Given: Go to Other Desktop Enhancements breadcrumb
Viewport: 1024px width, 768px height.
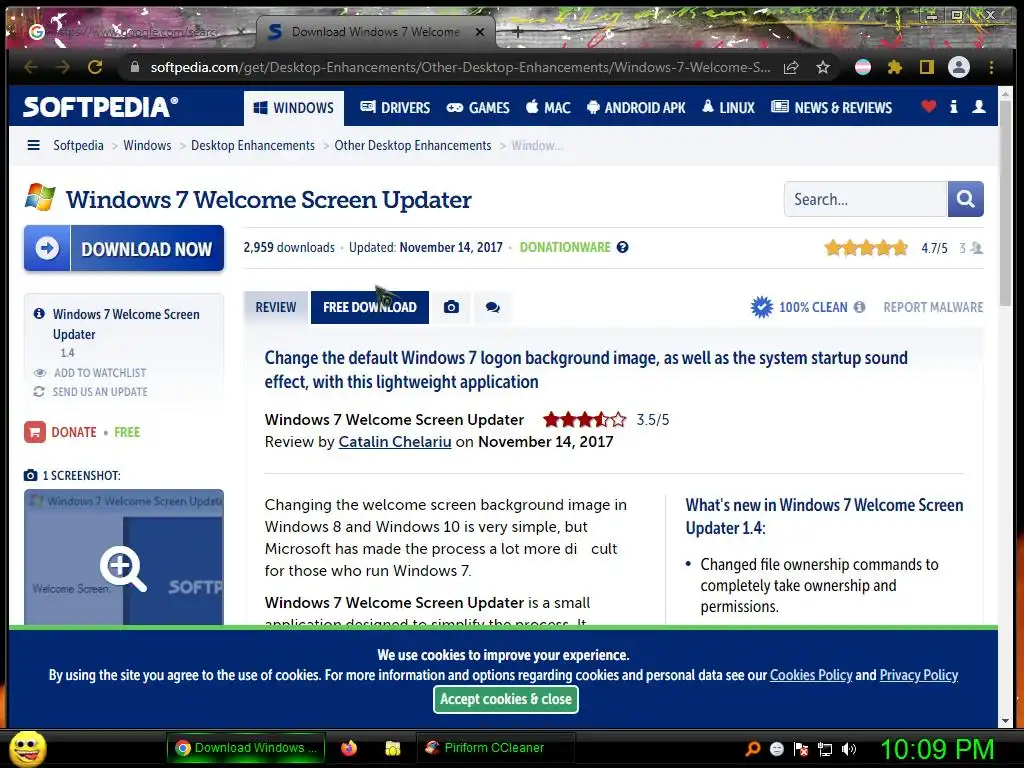Looking at the screenshot, I should pos(413,146).
